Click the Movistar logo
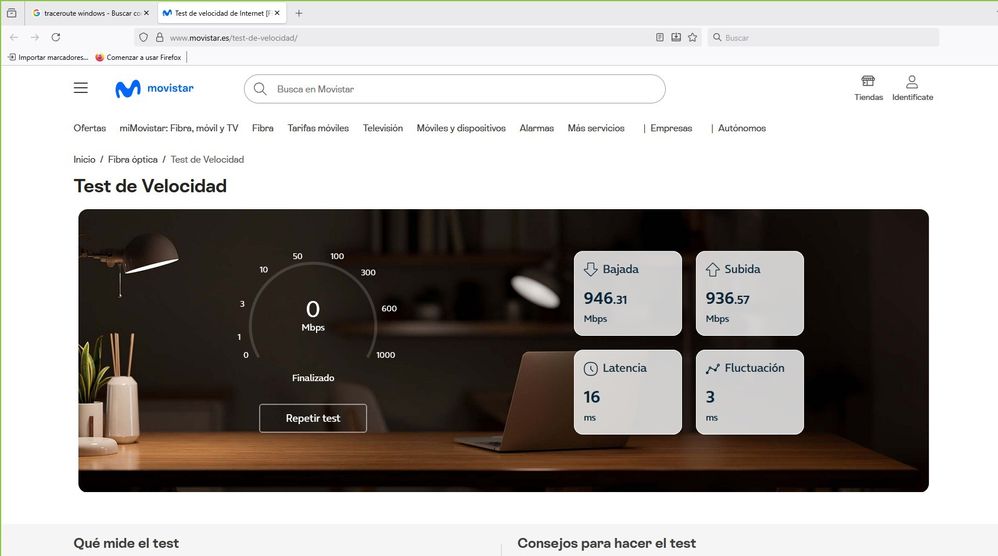Viewport: 998px width, 556px height. pyautogui.click(x=154, y=89)
